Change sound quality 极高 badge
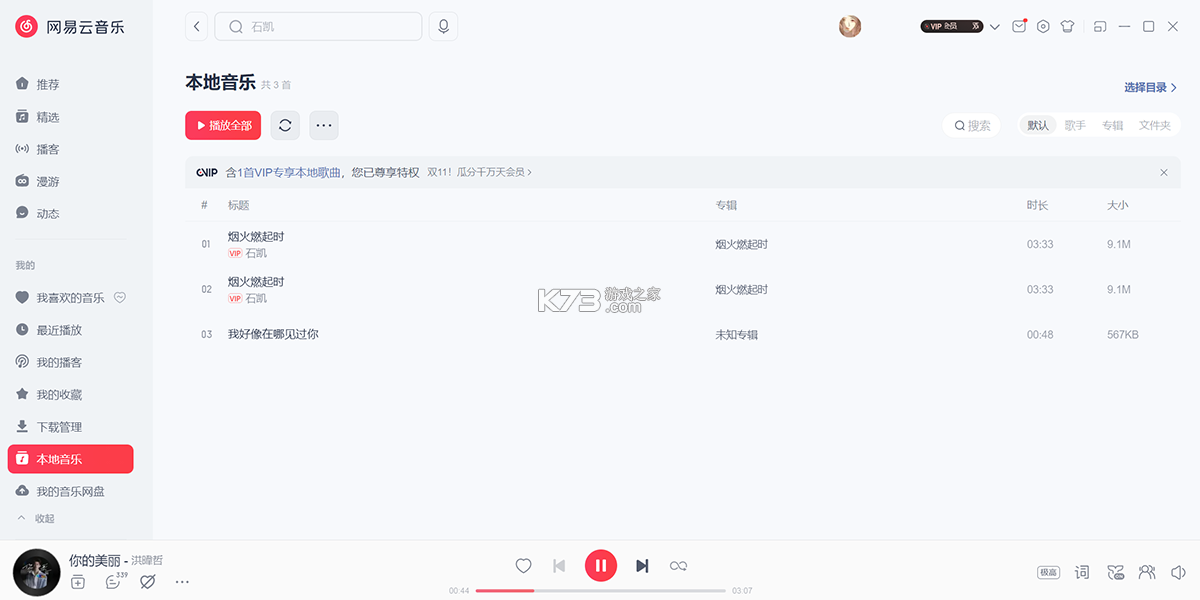Image resolution: width=1200 pixels, height=600 pixels. [x=1048, y=572]
